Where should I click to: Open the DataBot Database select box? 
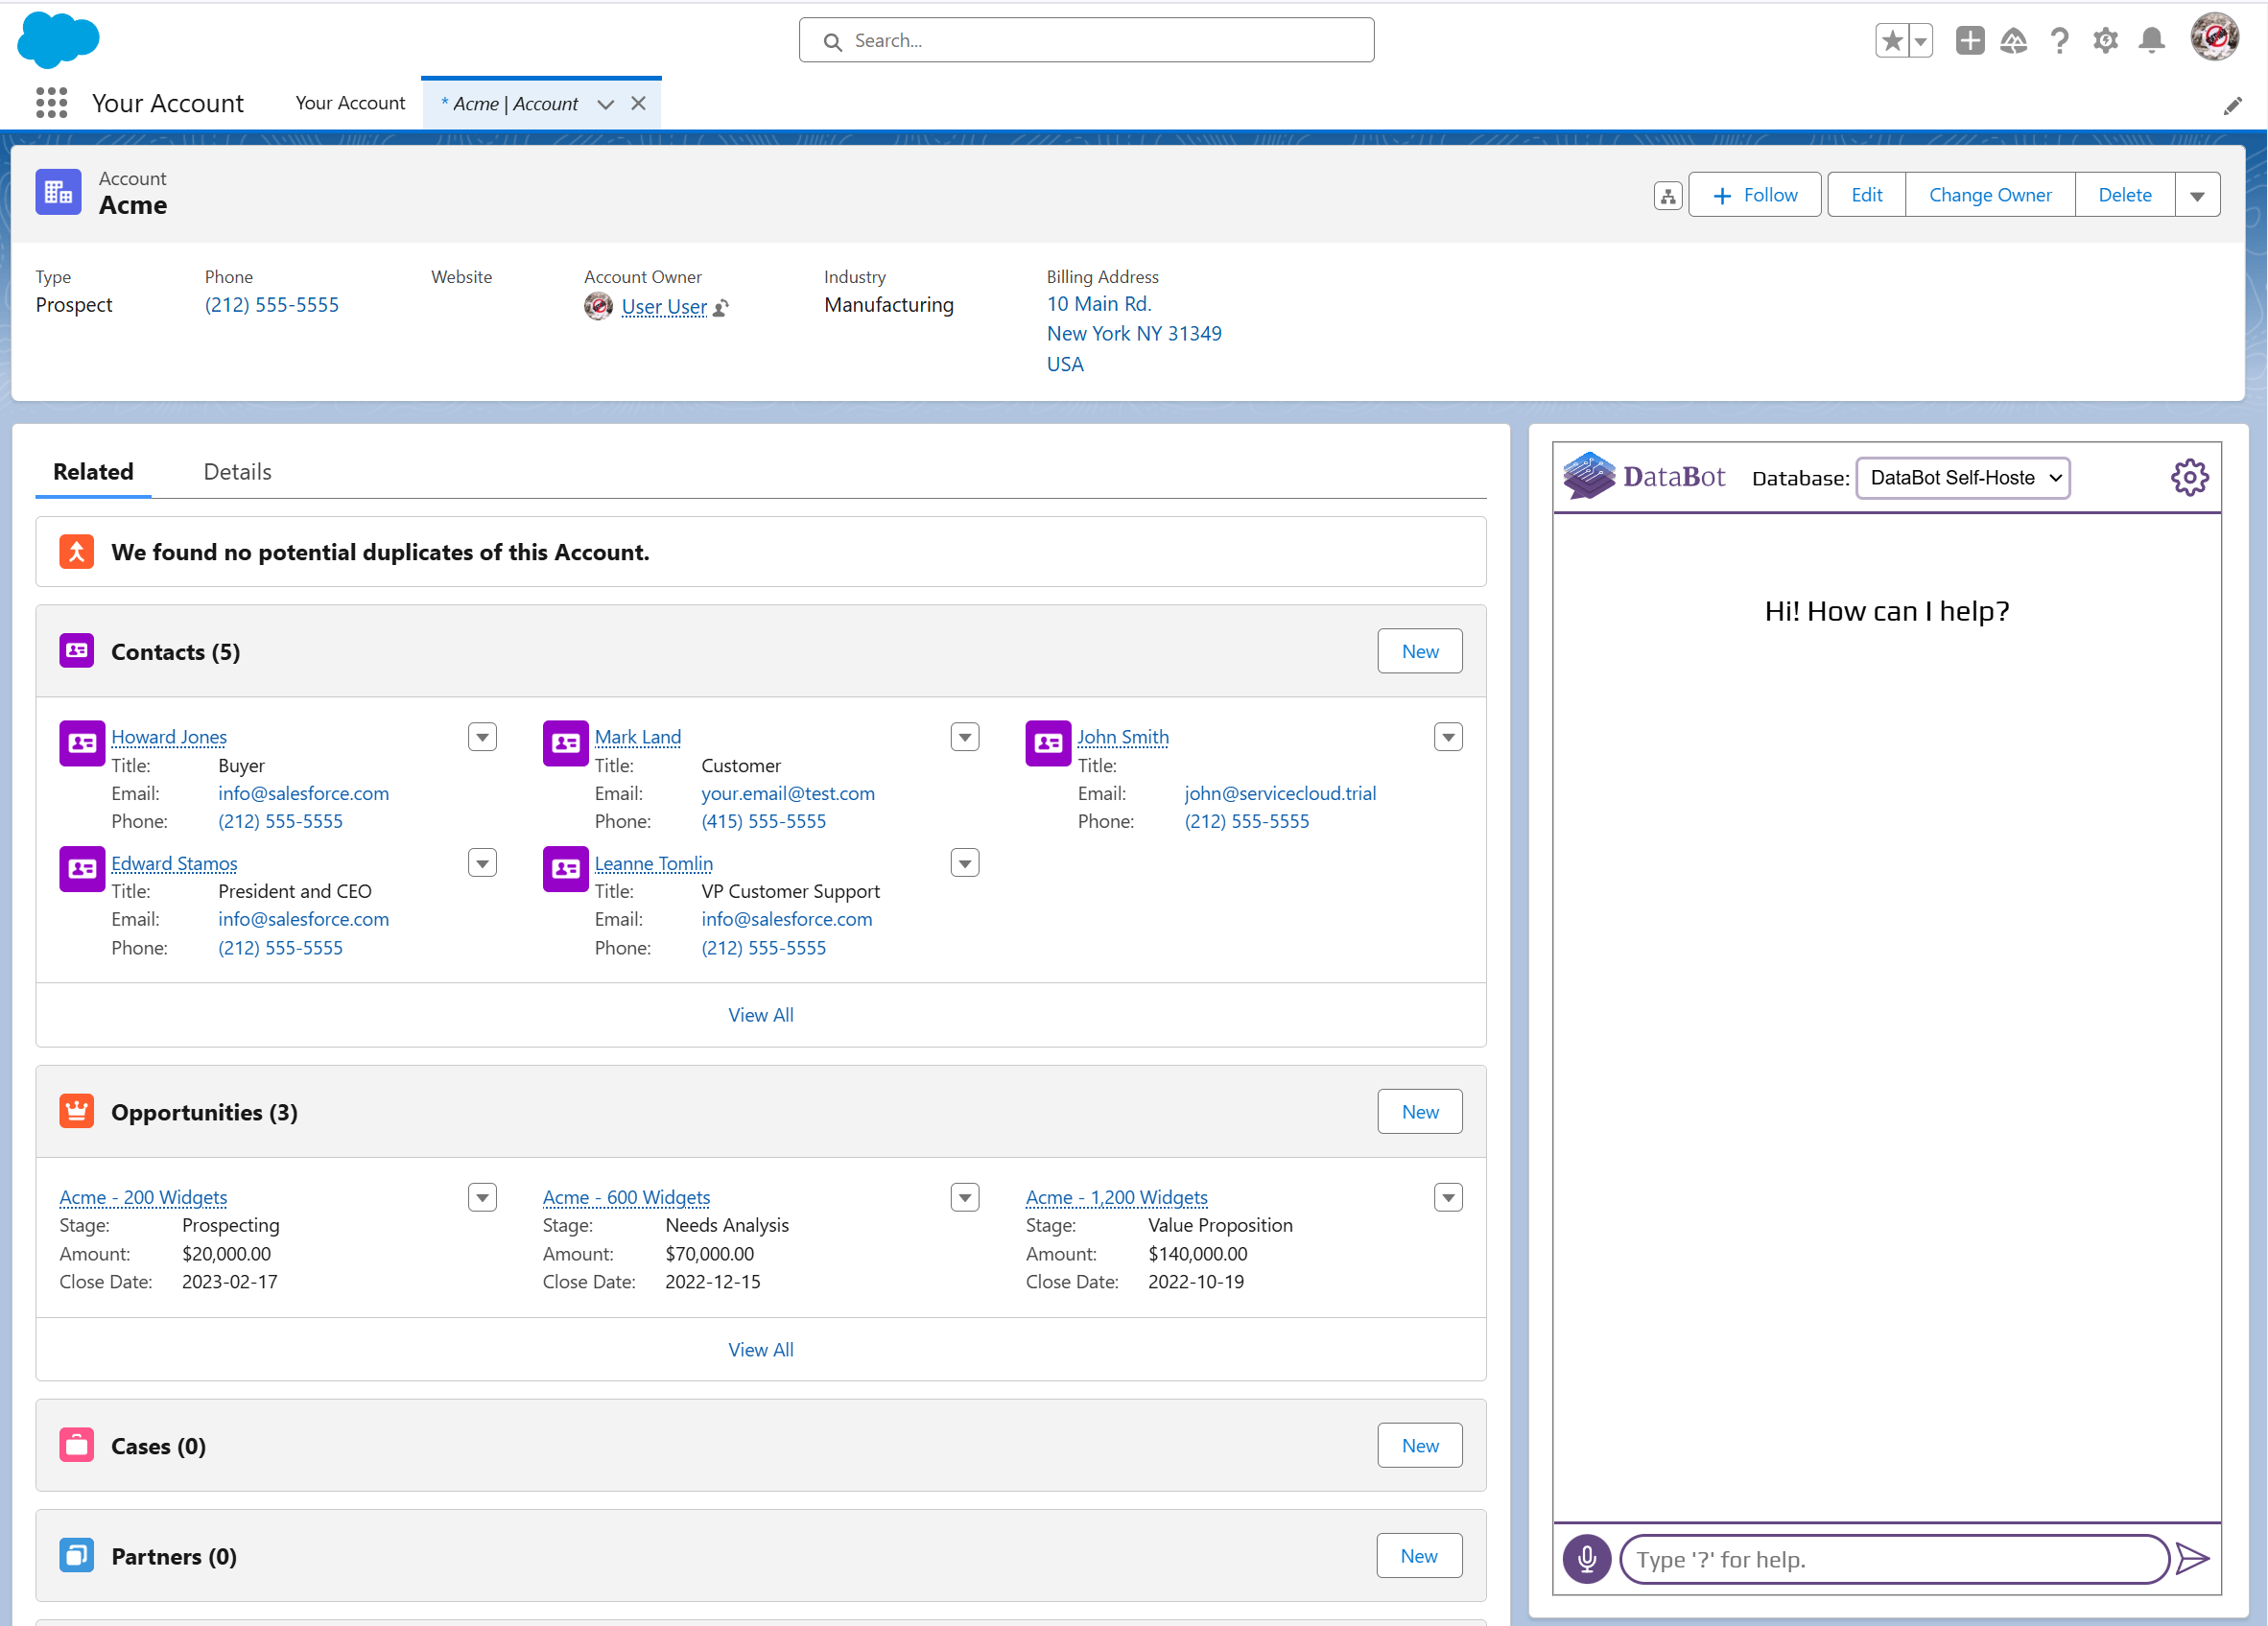click(x=1963, y=477)
